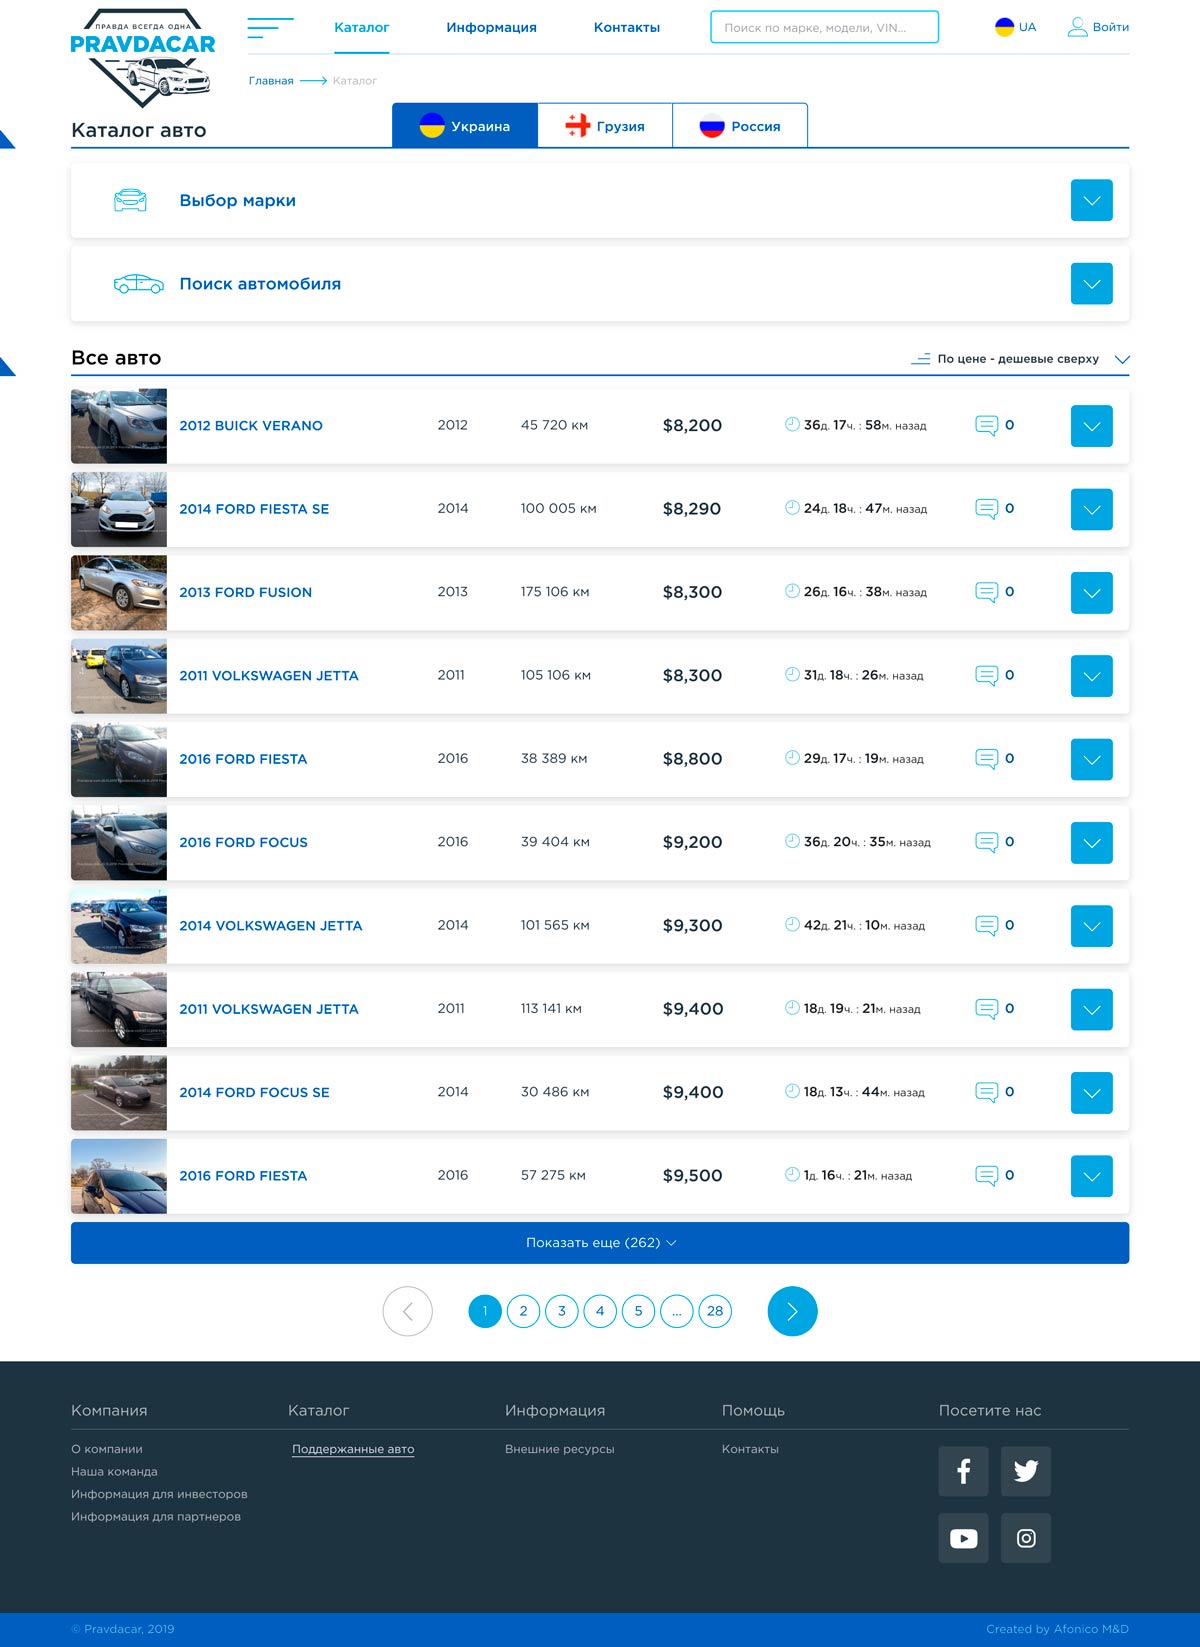This screenshot has width=1200, height=1647.
Task: Click the Facebook icon in footer
Action: pyautogui.click(x=963, y=1471)
